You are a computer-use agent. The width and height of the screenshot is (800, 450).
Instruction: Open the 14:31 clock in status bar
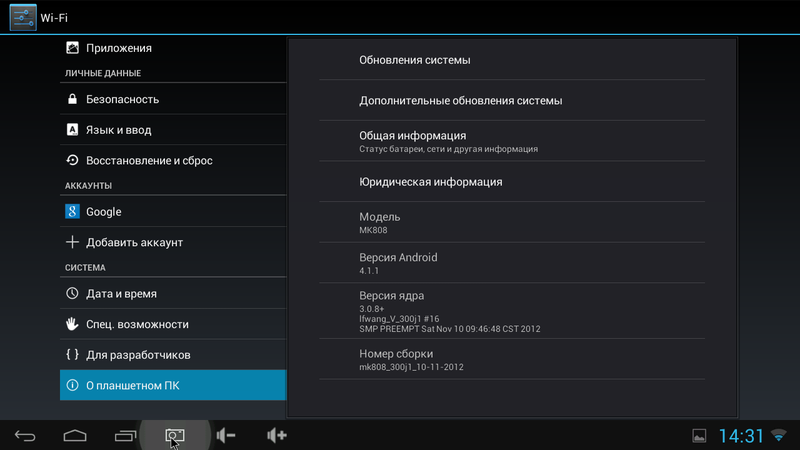pos(741,436)
